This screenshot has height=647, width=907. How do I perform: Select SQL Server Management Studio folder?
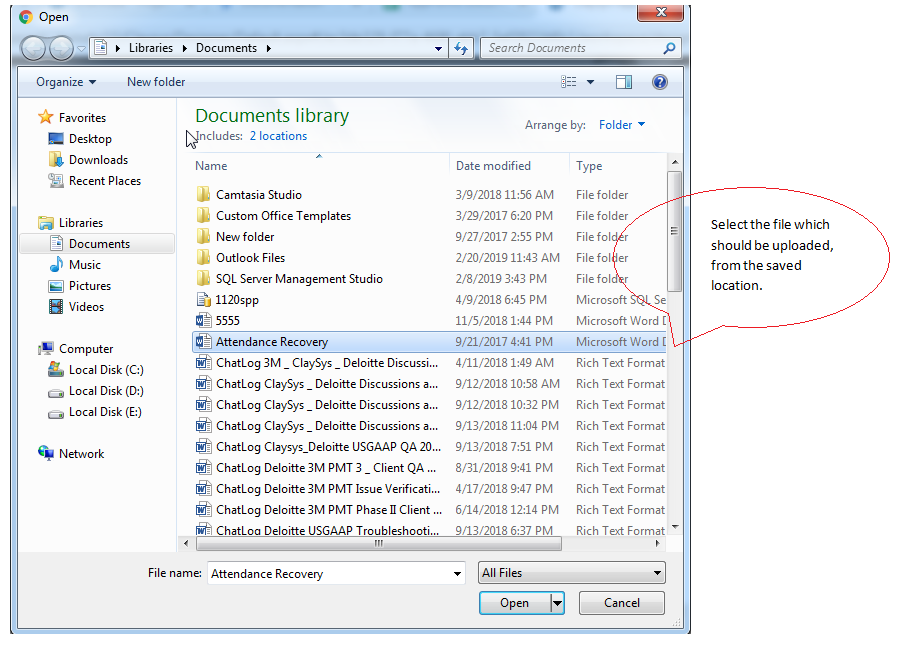[429, 279]
